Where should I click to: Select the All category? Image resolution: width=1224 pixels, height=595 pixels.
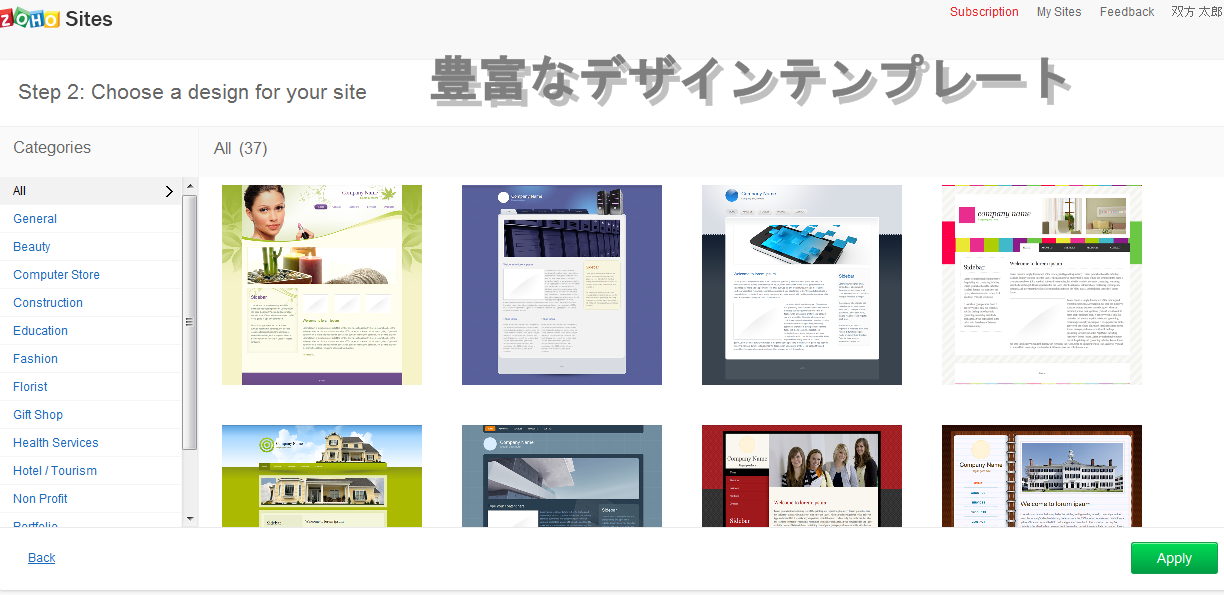pos(90,191)
